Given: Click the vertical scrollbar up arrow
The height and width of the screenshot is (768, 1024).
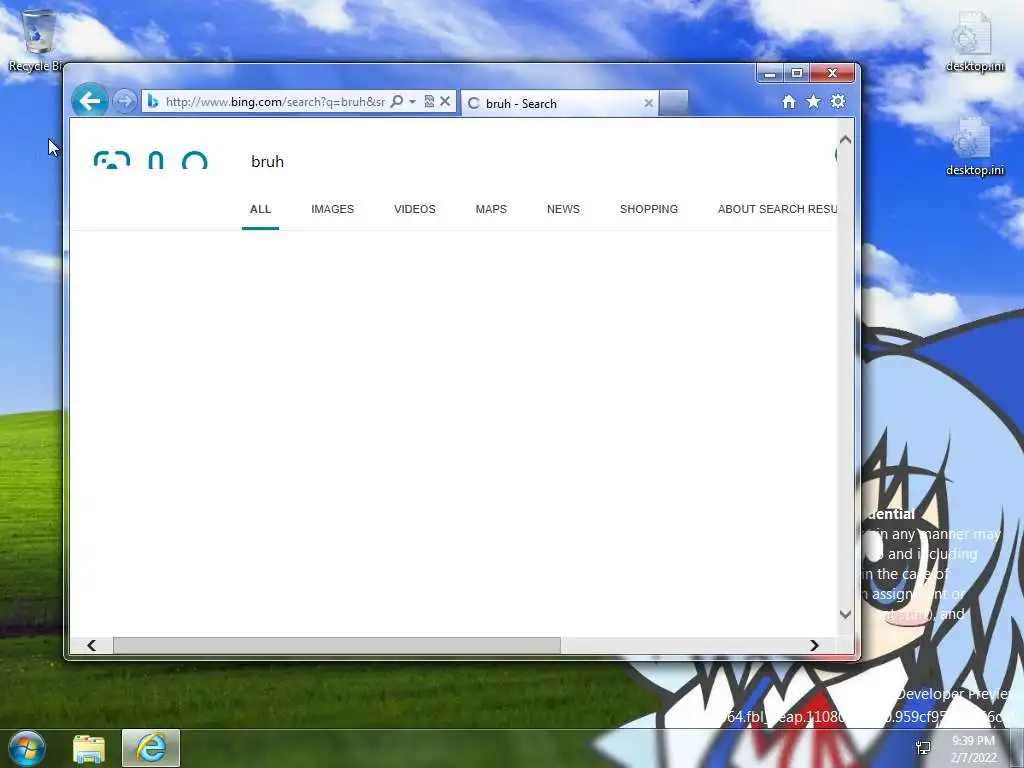Looking at the screenshot, I should click(x=845, y=140).
